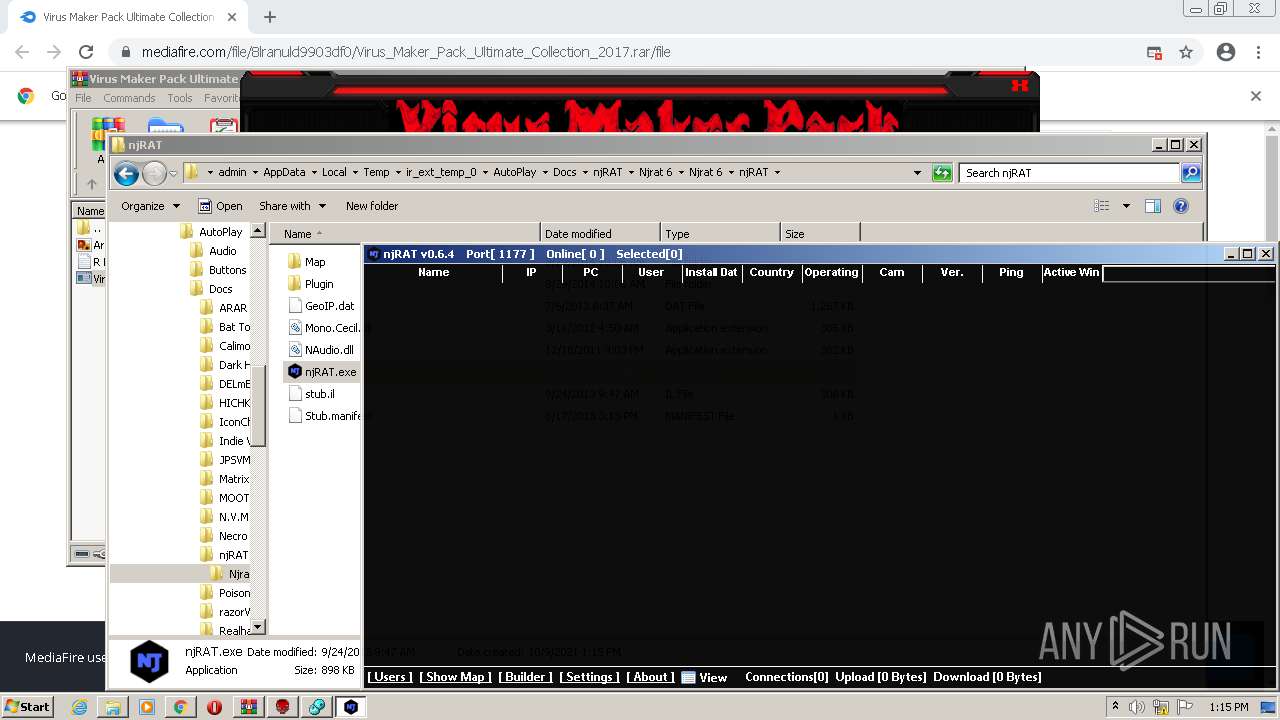Bookmark page with the Chrome star icon
Image resolution: width=1280 pixels, height=720 pixels.
coord(1186,52)
